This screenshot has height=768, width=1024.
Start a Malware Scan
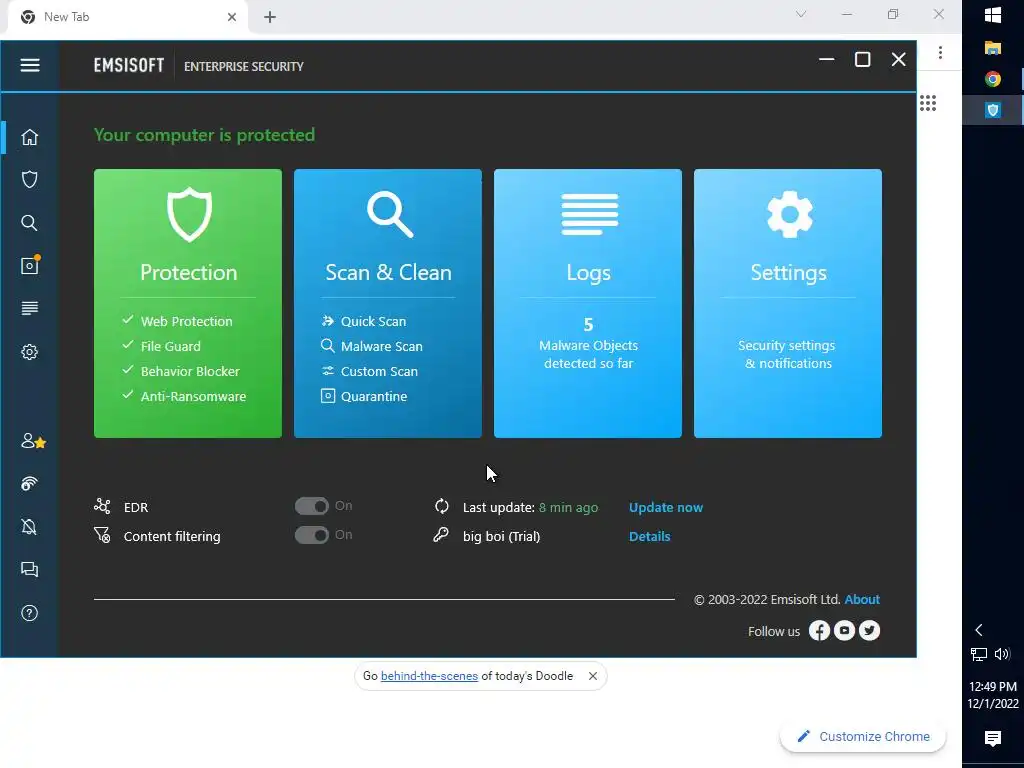coord(381,346)
